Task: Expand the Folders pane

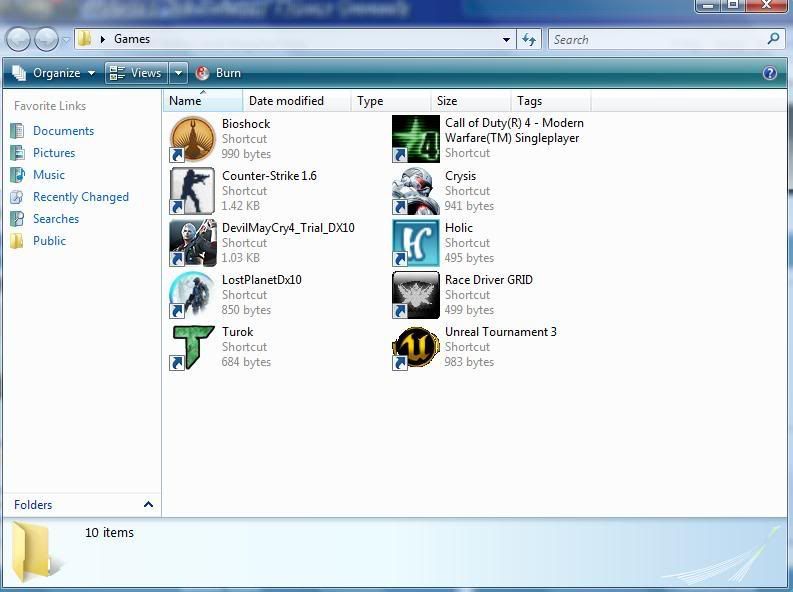Action: coord(148,505)
